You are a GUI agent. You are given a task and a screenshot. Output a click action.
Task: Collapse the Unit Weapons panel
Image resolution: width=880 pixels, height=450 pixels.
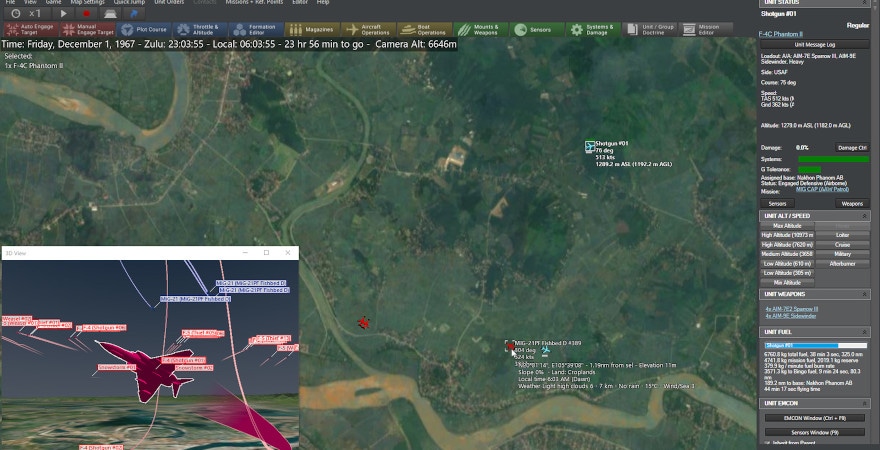(864, 294)
